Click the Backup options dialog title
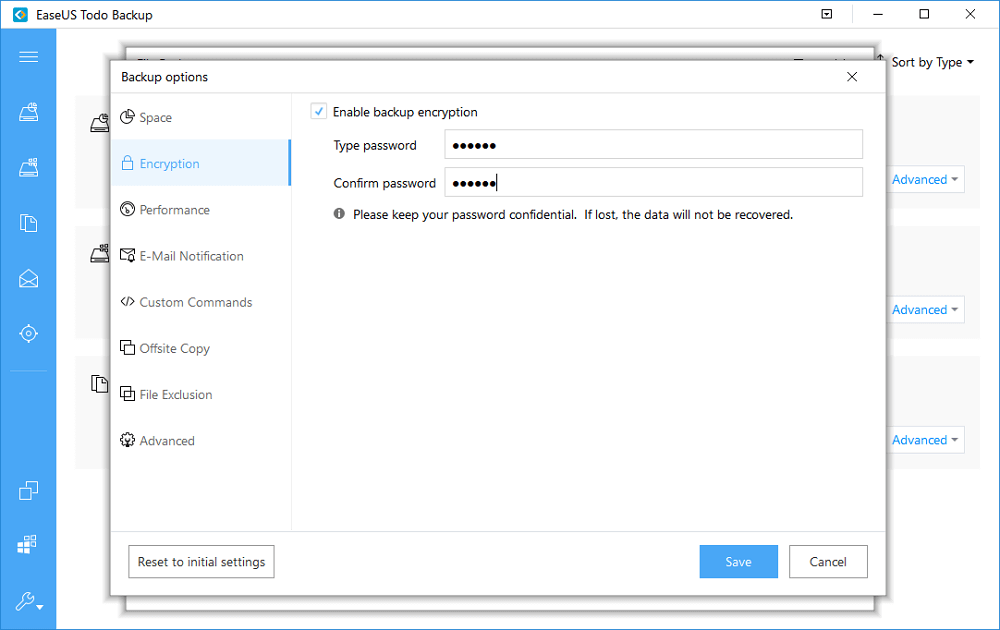Viewport: 1000px width, 630px height. (x=165, y=77)
